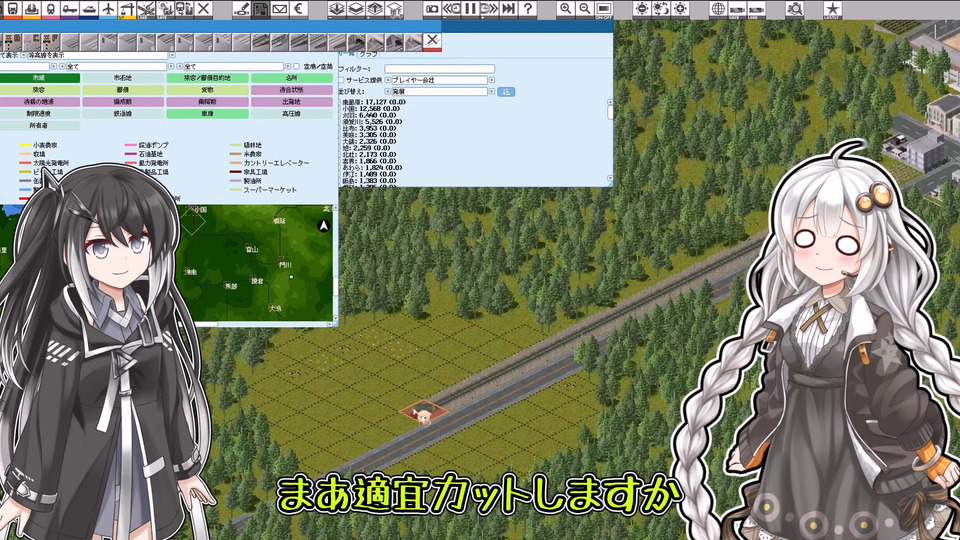Click the blue sort order button

coord(506,92)
